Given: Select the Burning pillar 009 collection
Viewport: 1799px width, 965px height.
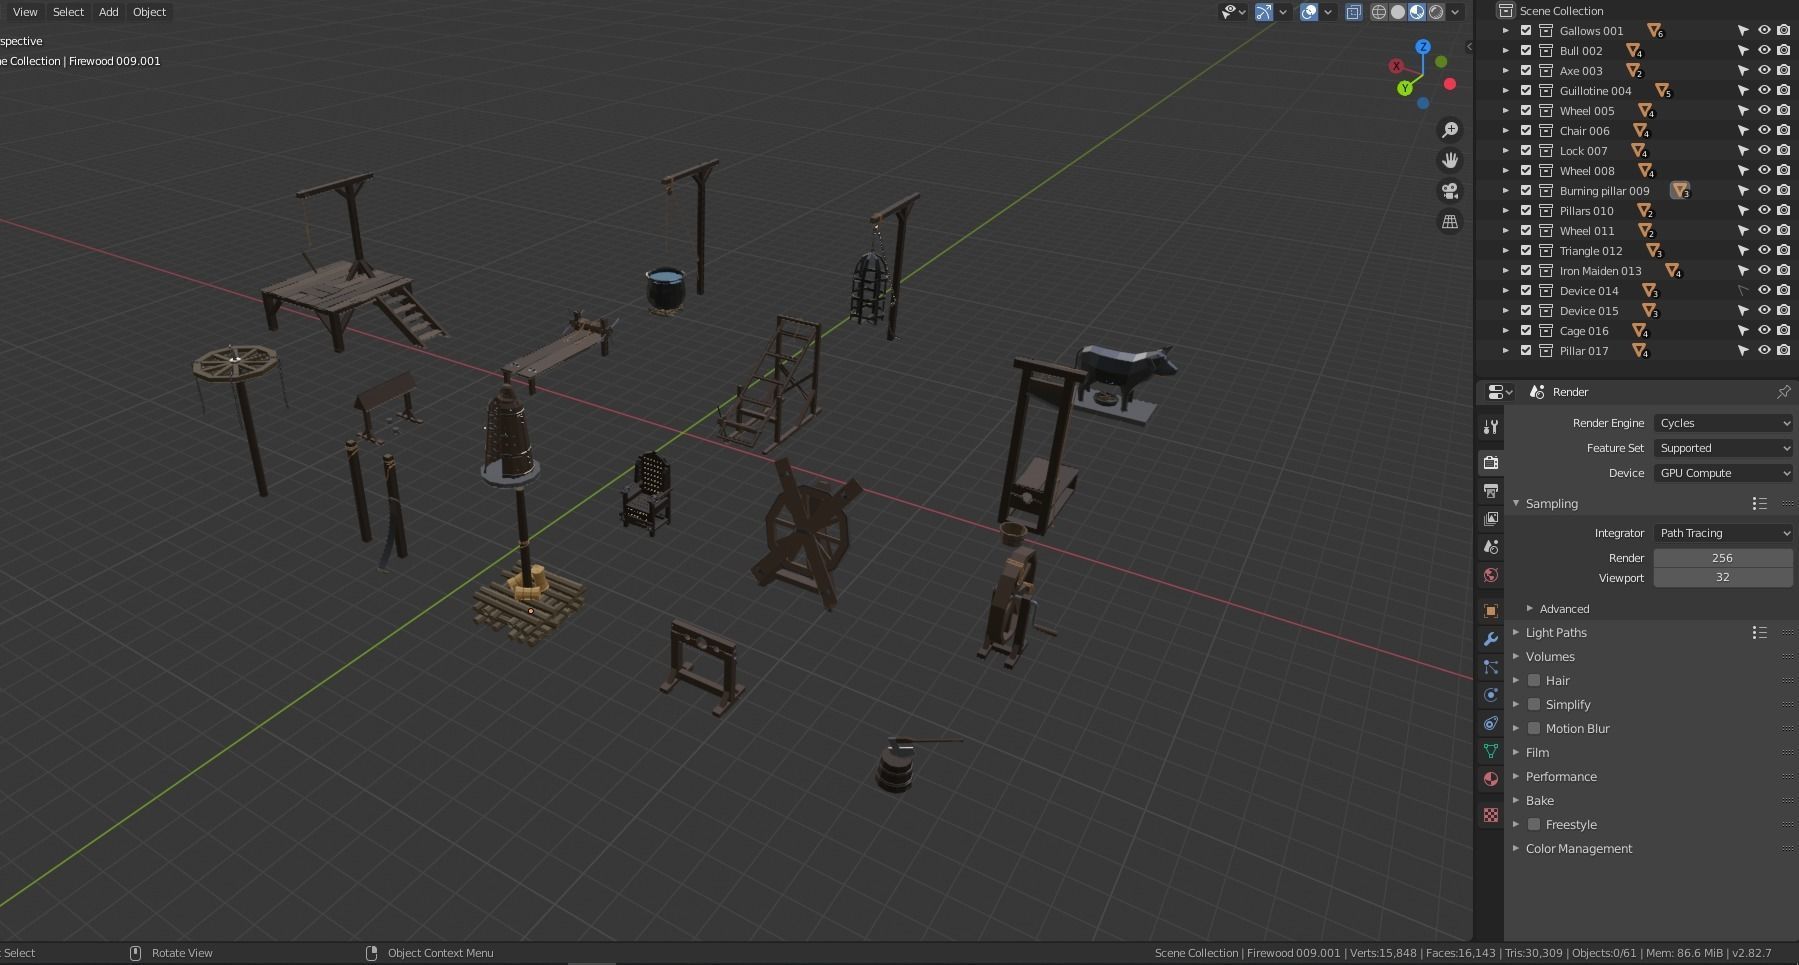Looking at the screenshot, I should pyautogui.click(x=1604, y=191).
